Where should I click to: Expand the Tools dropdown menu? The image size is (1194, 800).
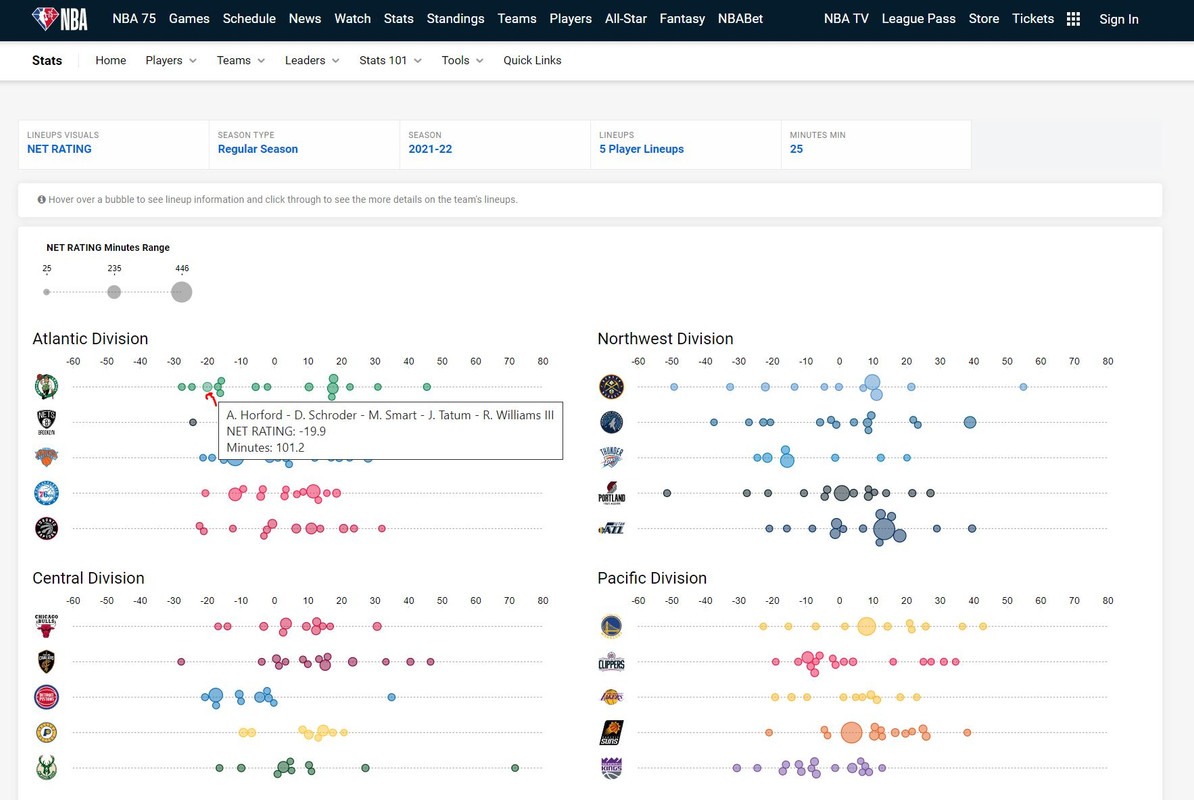coord(462,60)
